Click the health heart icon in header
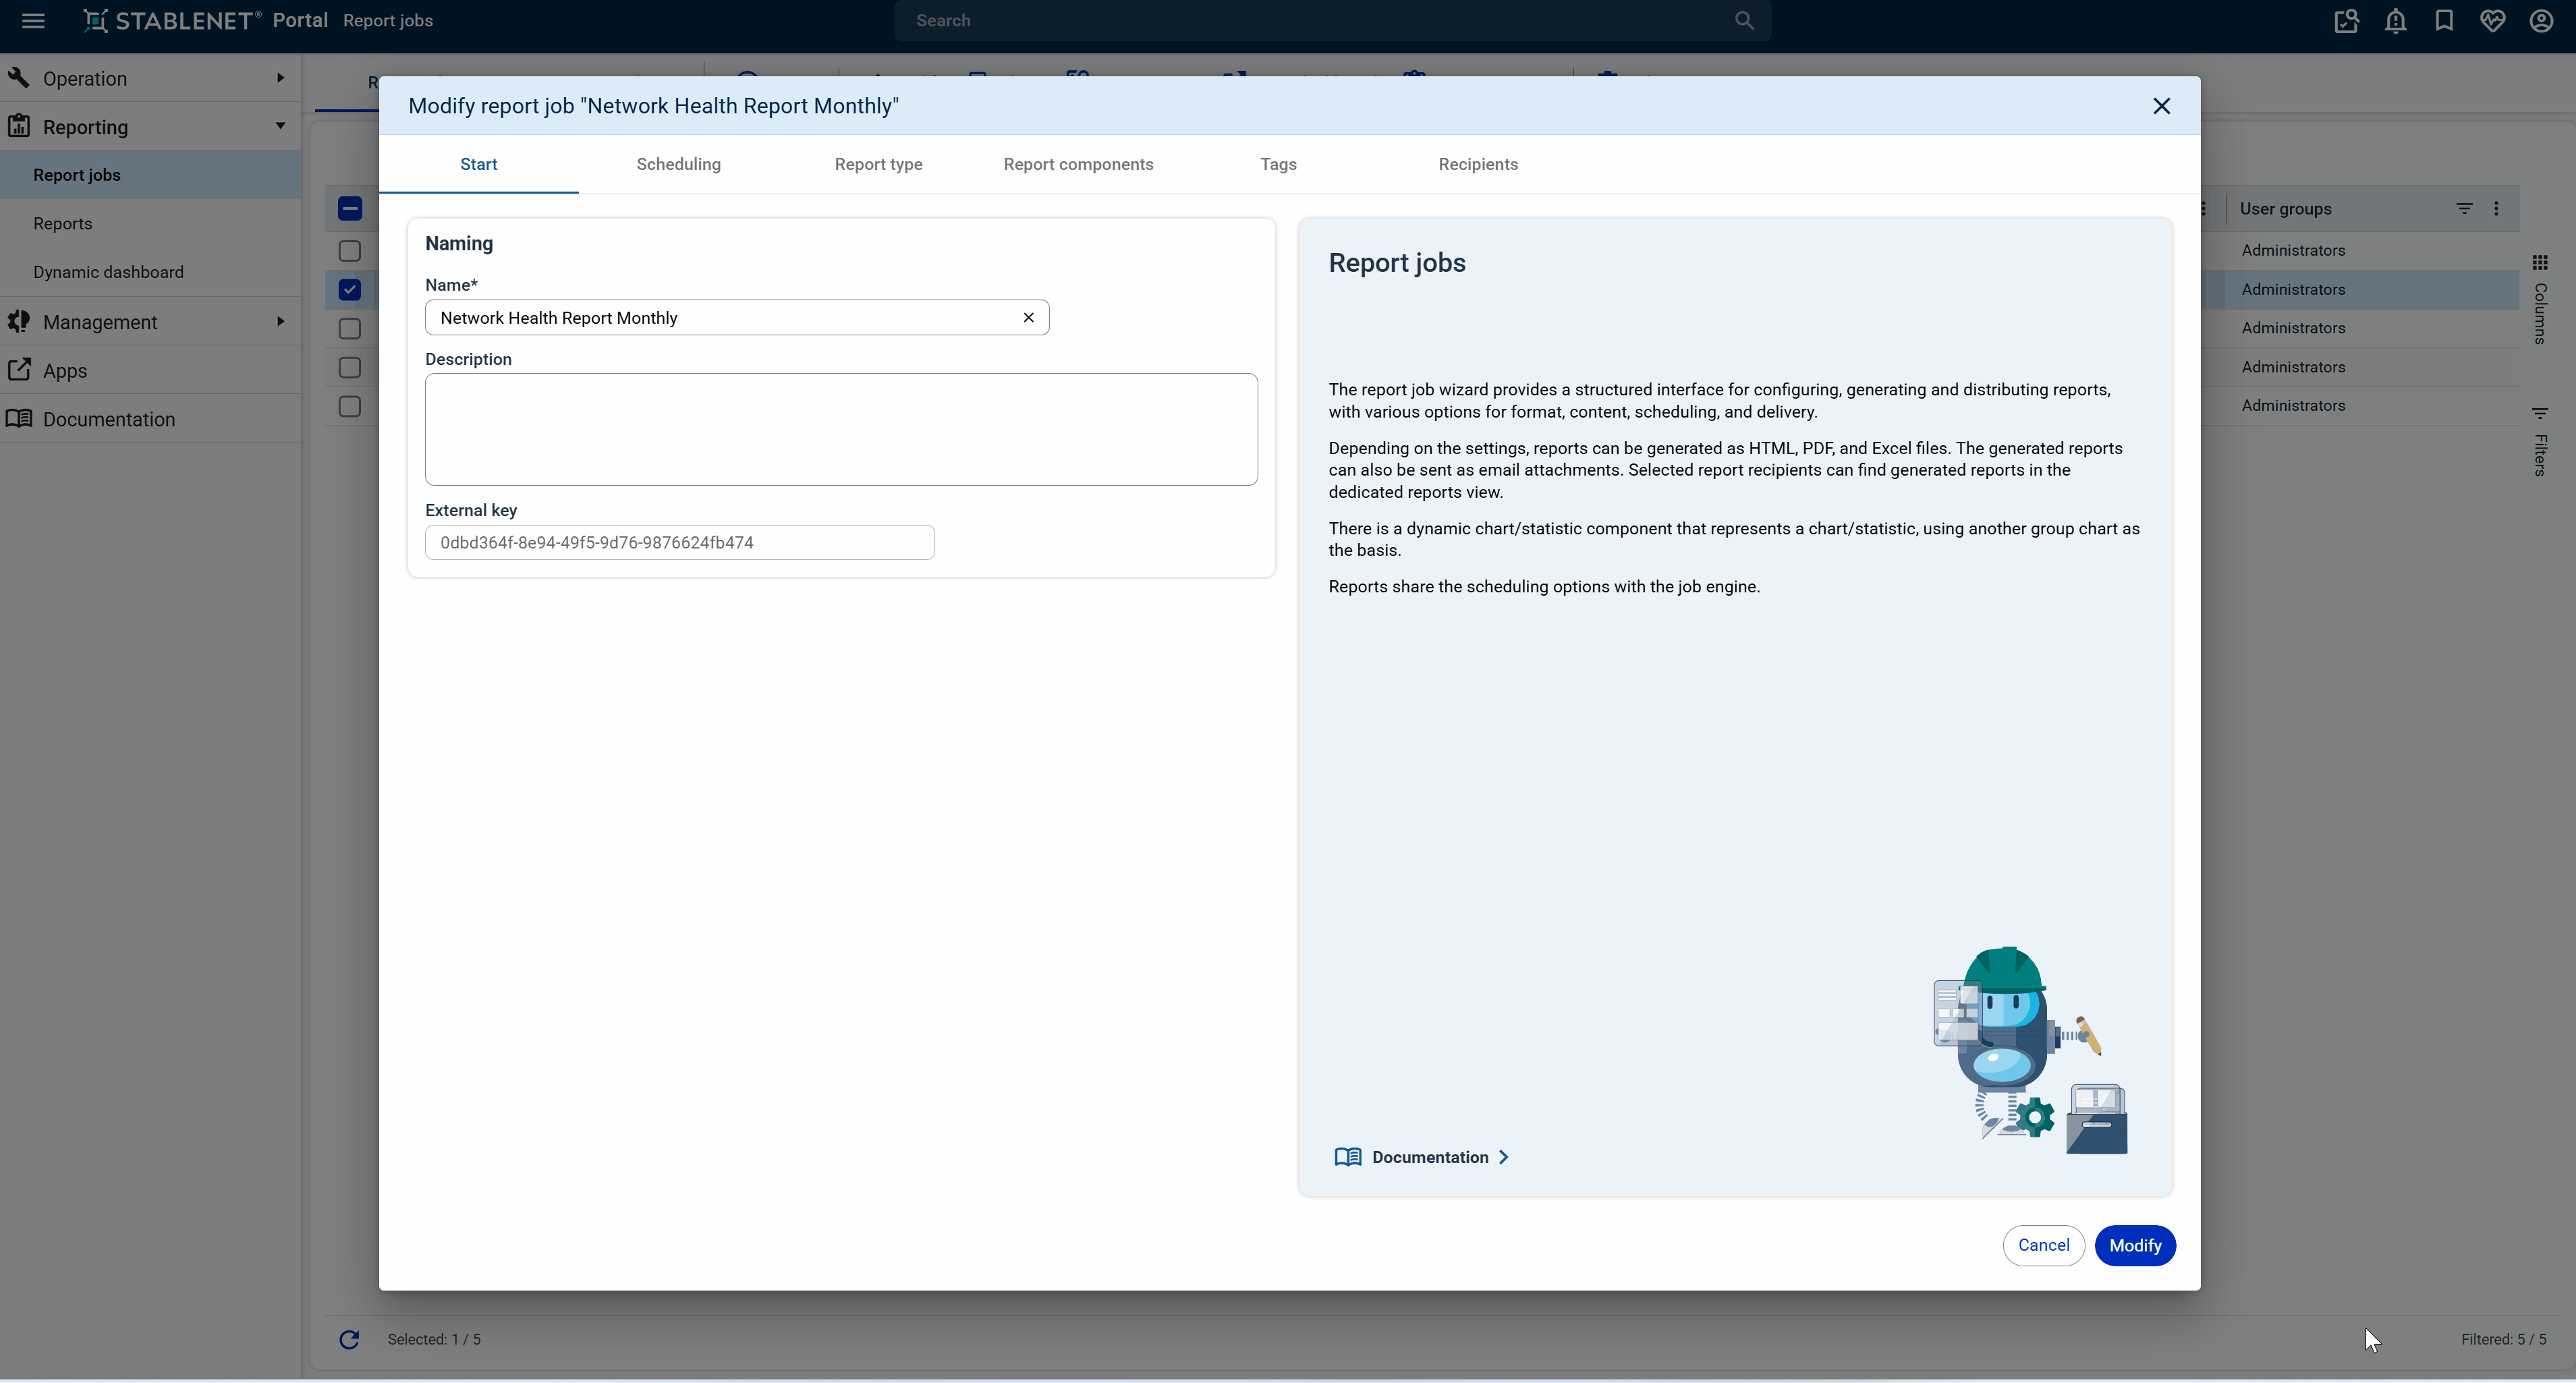2576x1383 pixels. [x=2492, y=21]
